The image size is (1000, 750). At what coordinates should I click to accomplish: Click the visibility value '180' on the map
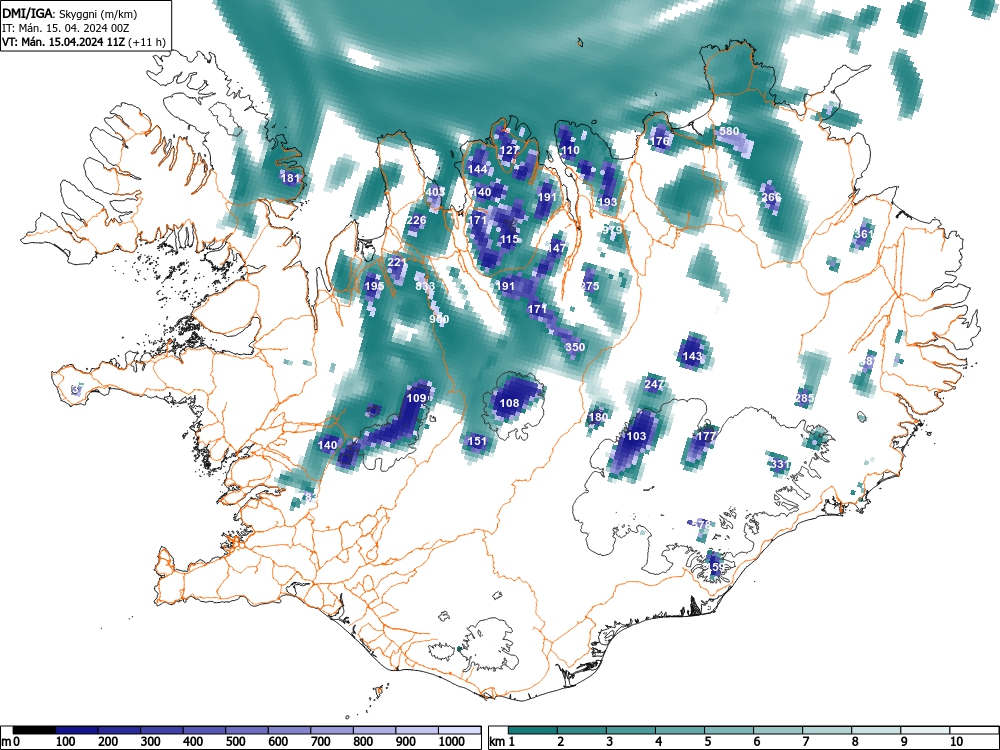[x=598, y=418]
